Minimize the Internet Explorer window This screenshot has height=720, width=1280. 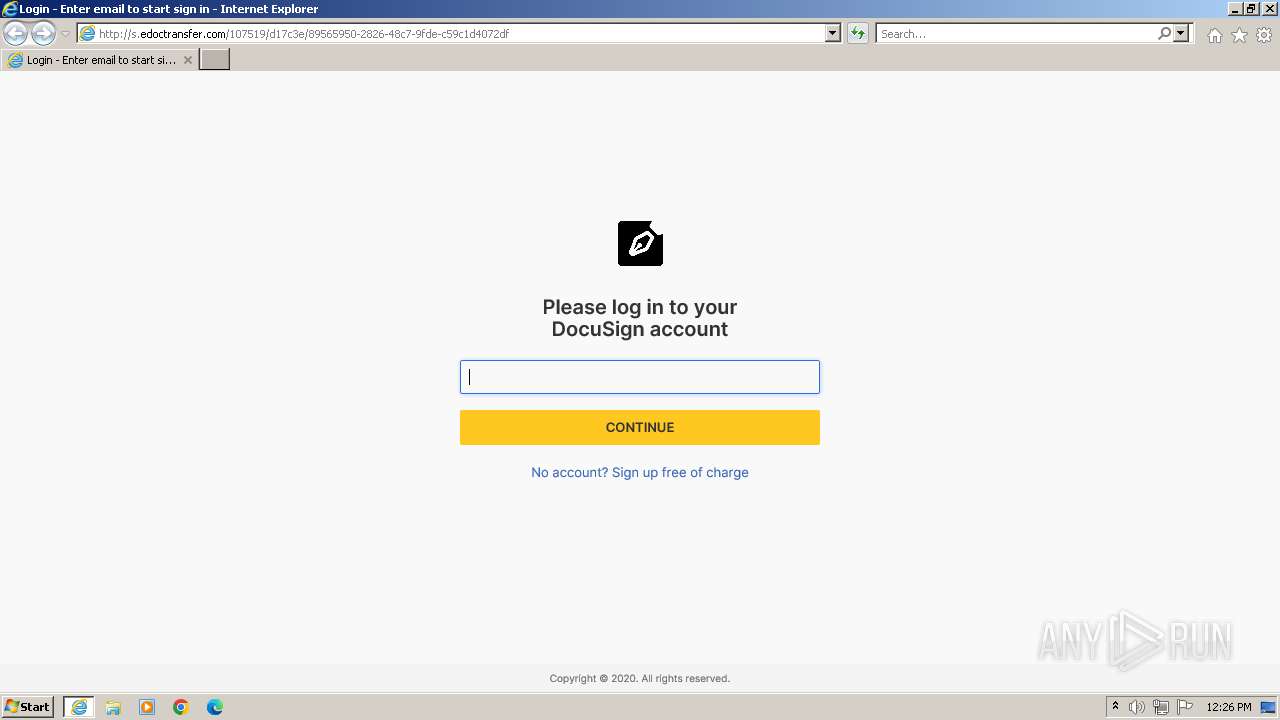point(1235,9)
